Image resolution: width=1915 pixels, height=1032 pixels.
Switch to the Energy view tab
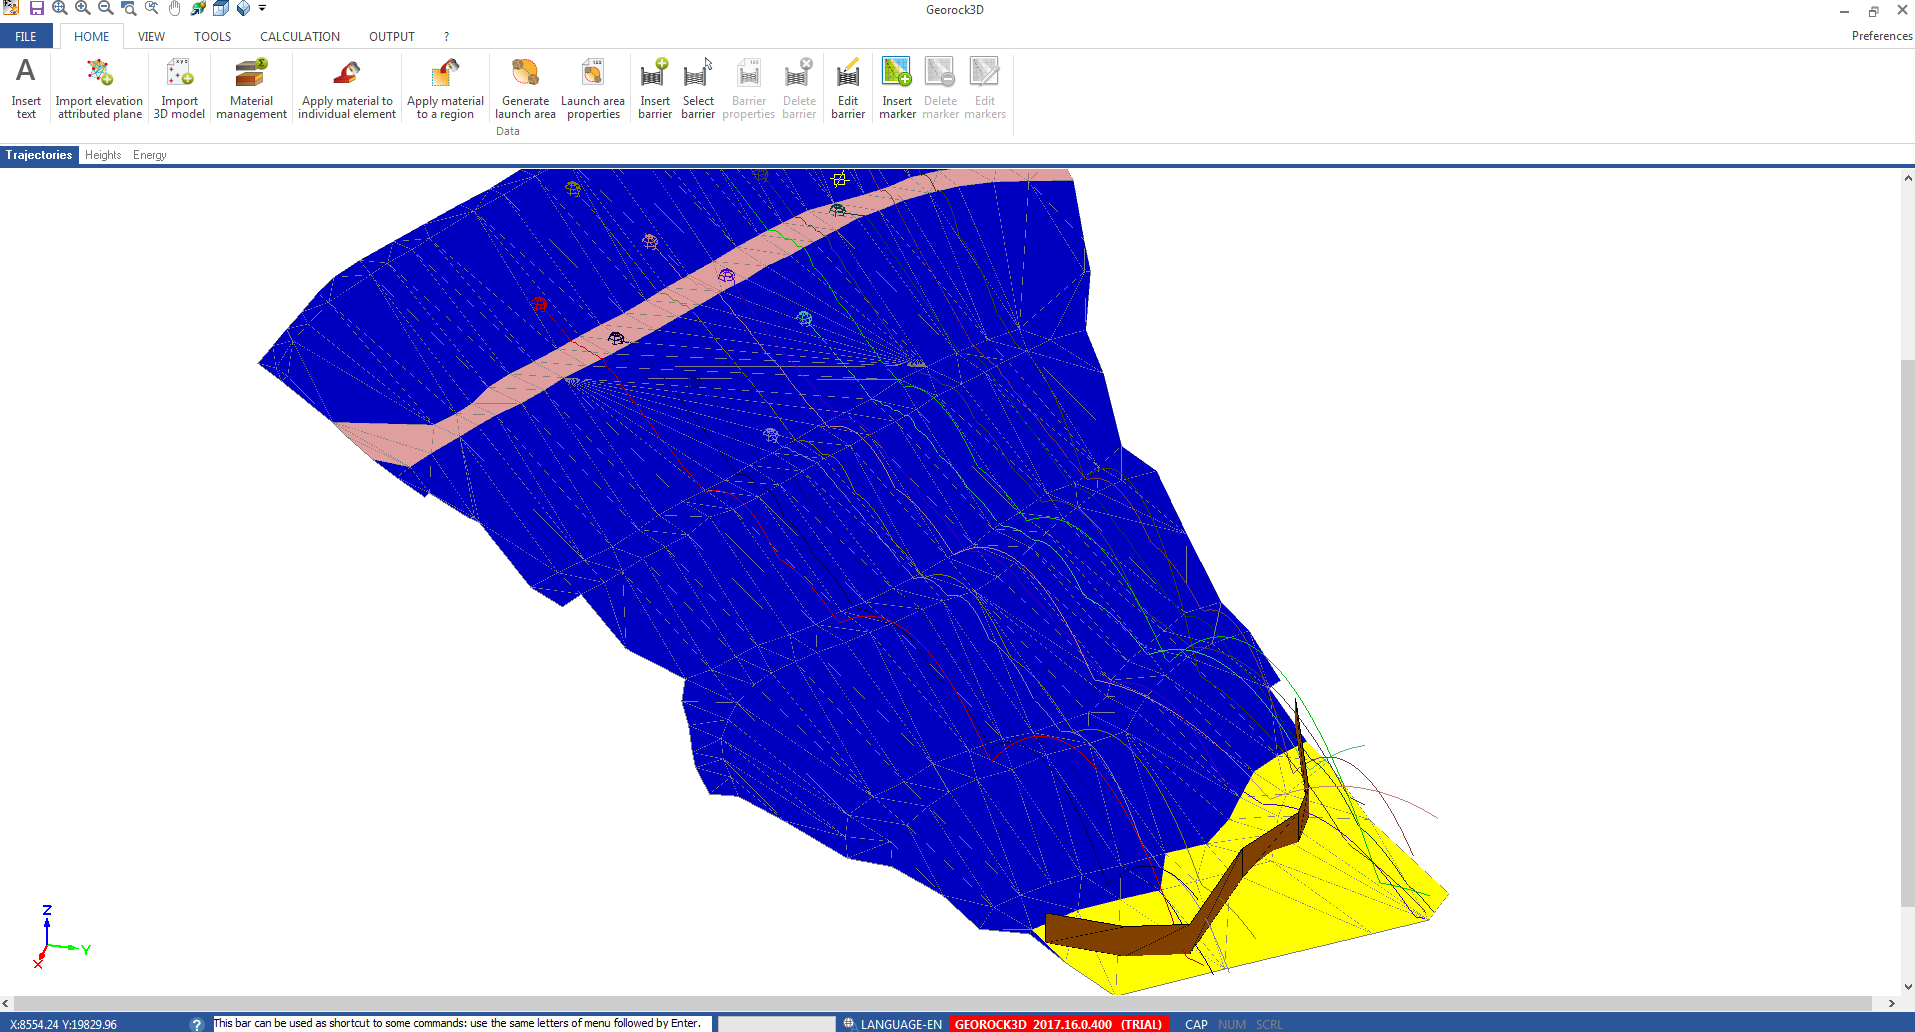[x=149, y=155]
